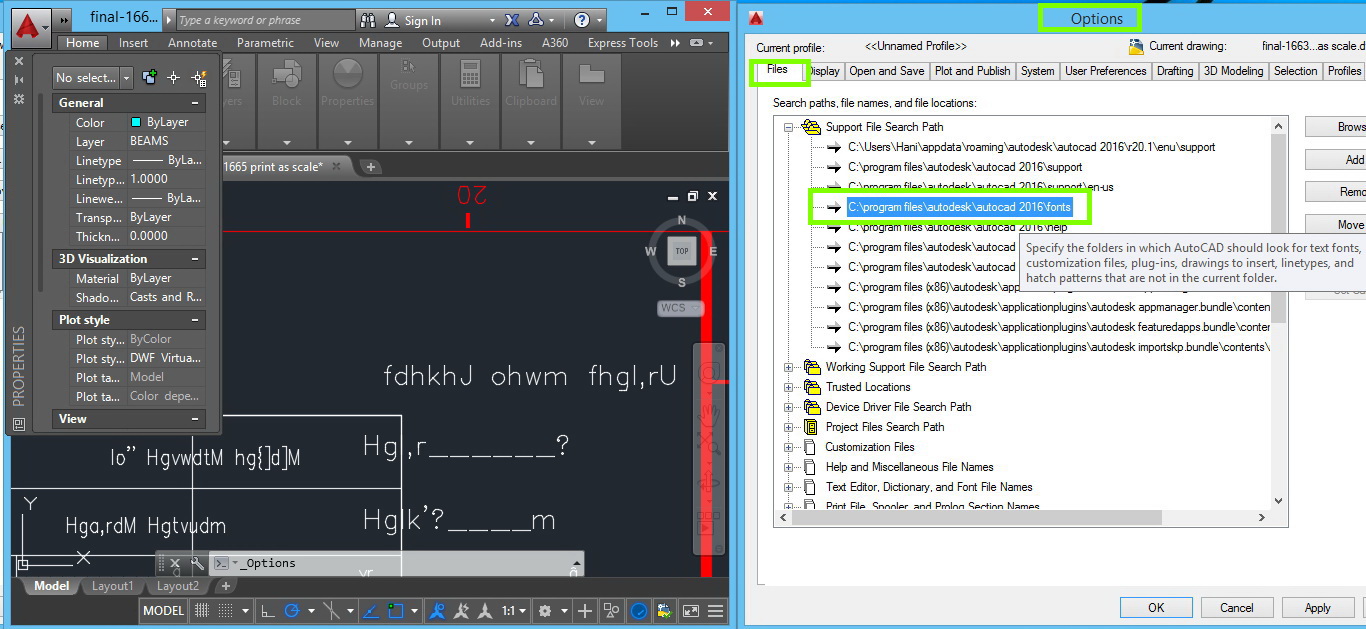Switch to the Drafting tab in Options
The width and height of the screenshot is (1366, 629).
(1175, 71)
